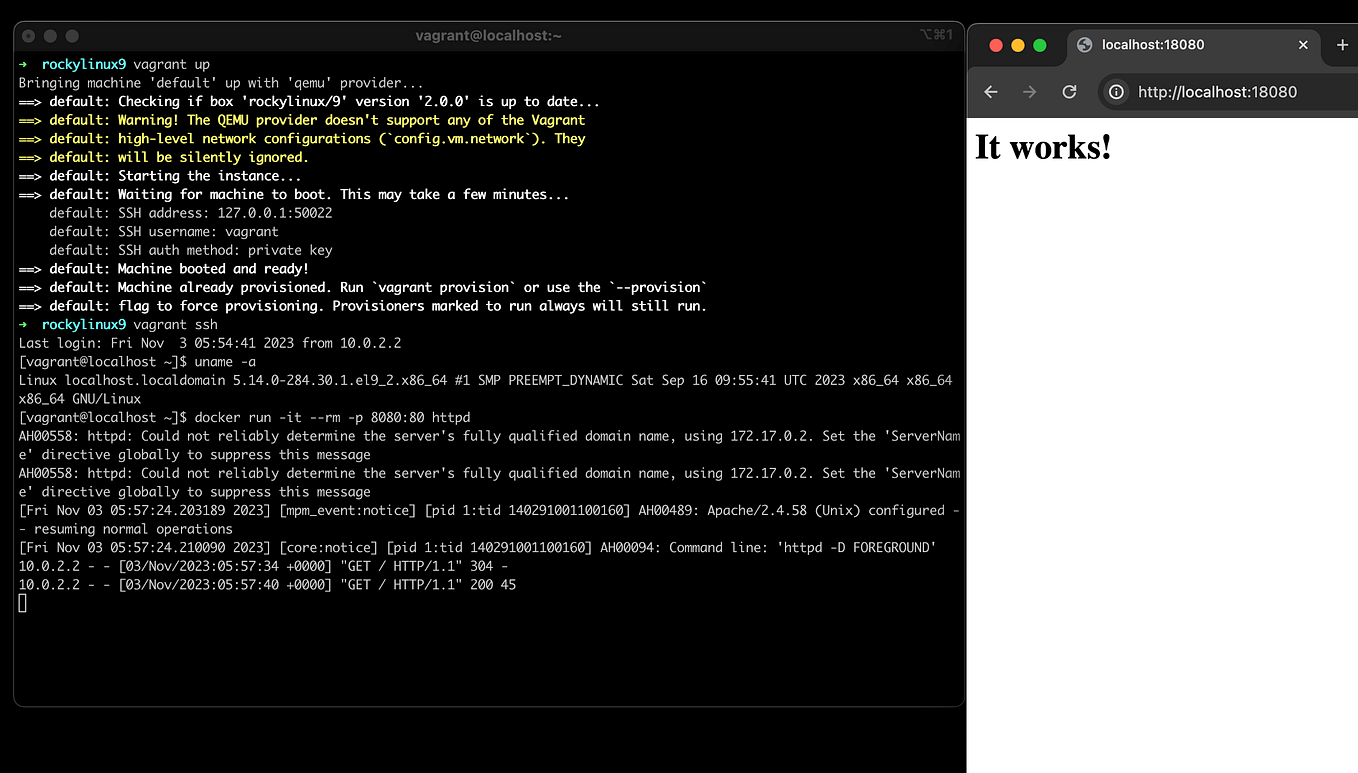The image size is (1358, 773).
Task: Click the back navigation arrow in Chrome
Action: point(990,92)
